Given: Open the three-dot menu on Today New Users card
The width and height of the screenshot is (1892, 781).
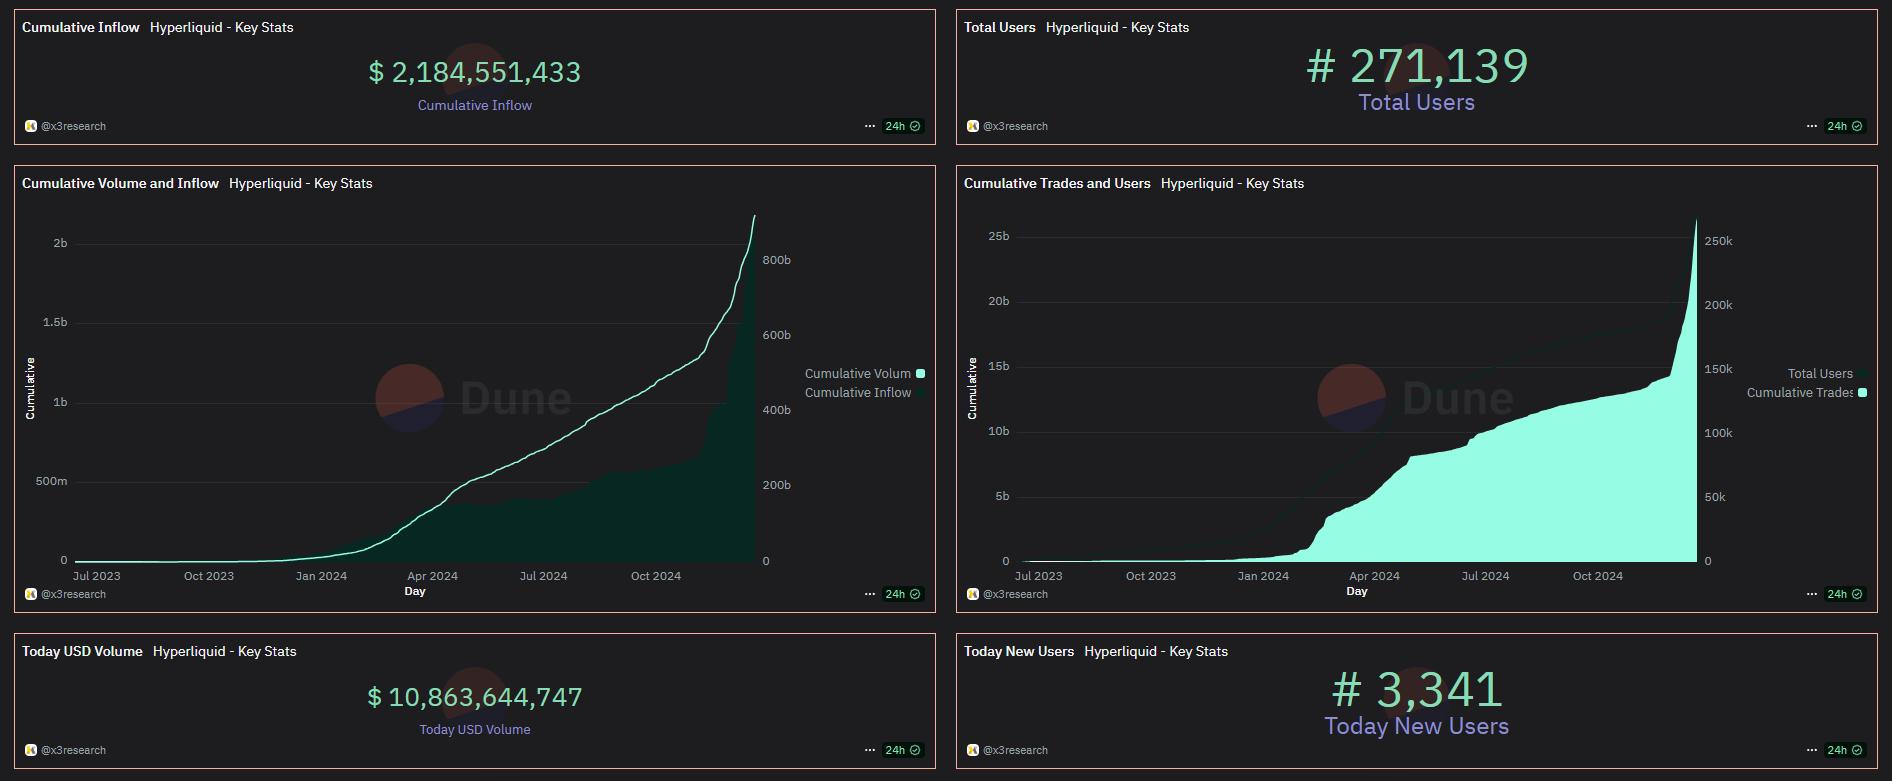Looking at the screenshot, I should tap(1812, 750).
